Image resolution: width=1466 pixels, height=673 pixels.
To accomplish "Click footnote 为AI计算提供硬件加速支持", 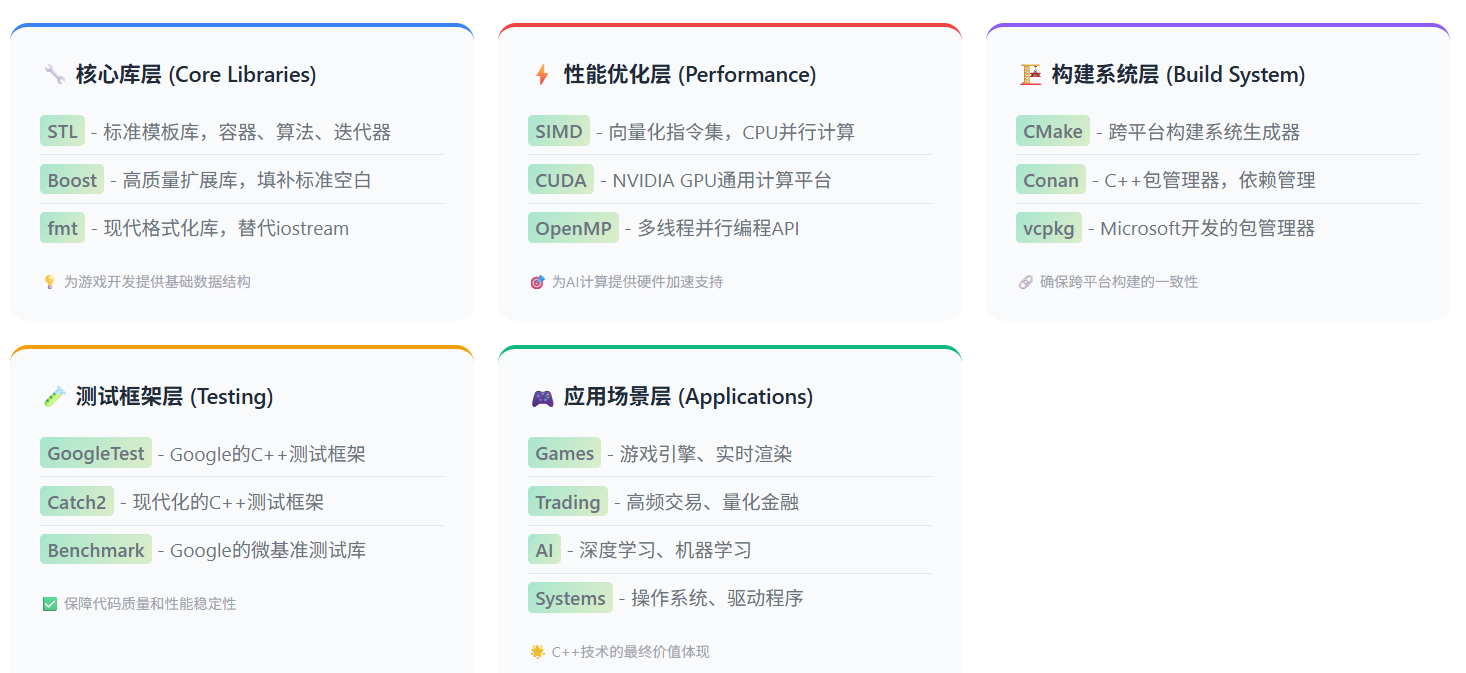I will 637,282.
